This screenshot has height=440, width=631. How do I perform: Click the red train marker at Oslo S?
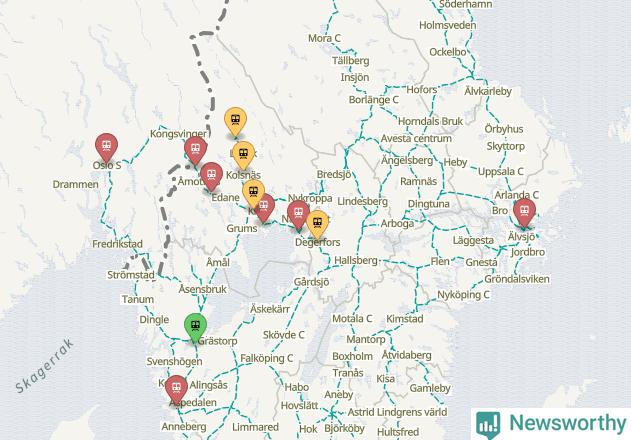[106, 147]
